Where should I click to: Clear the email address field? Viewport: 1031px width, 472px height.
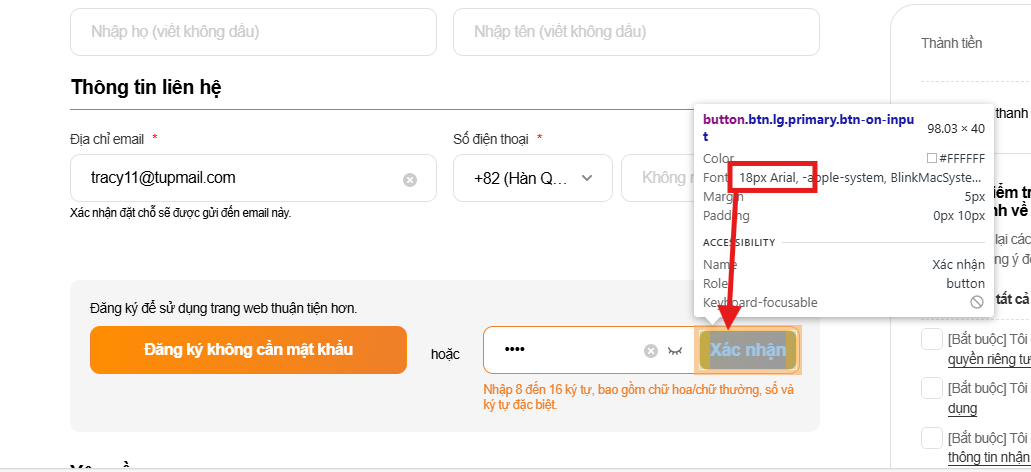pyautogui.click(x=410, y=180)
